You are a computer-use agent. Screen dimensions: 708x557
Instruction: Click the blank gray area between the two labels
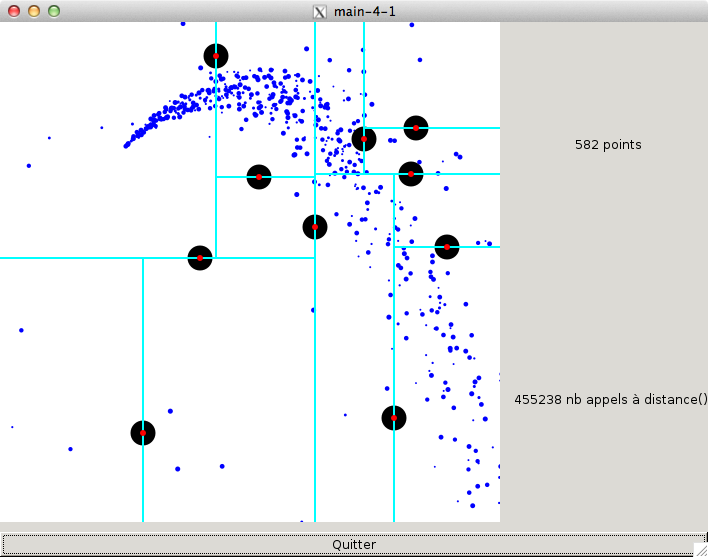[604, 270]
